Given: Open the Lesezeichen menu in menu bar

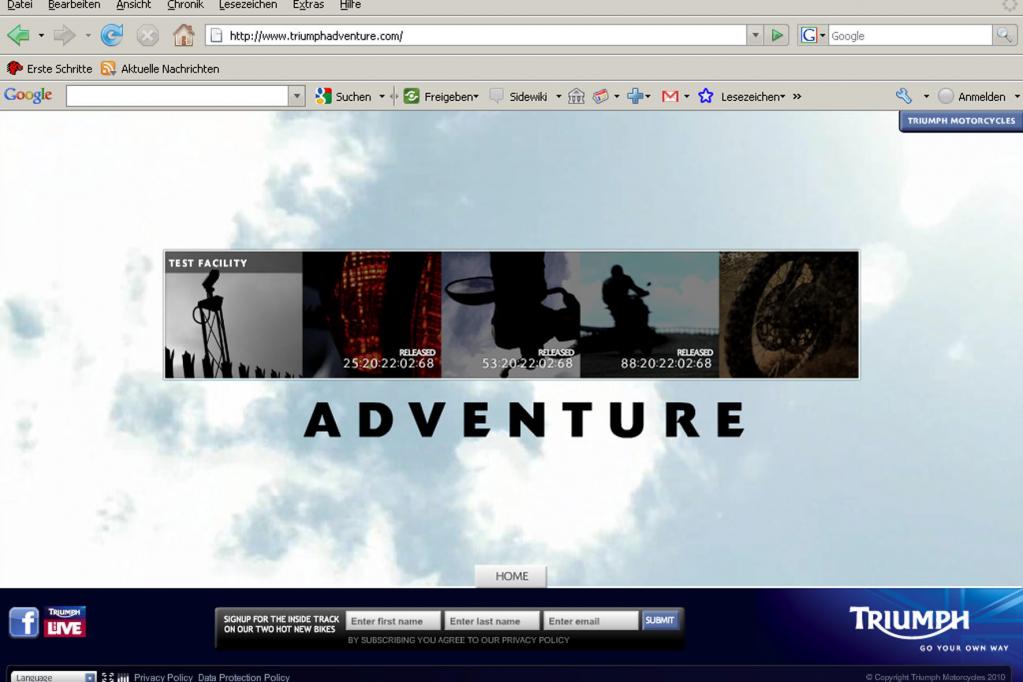Looking at the screenshot, I should [248, 5].
